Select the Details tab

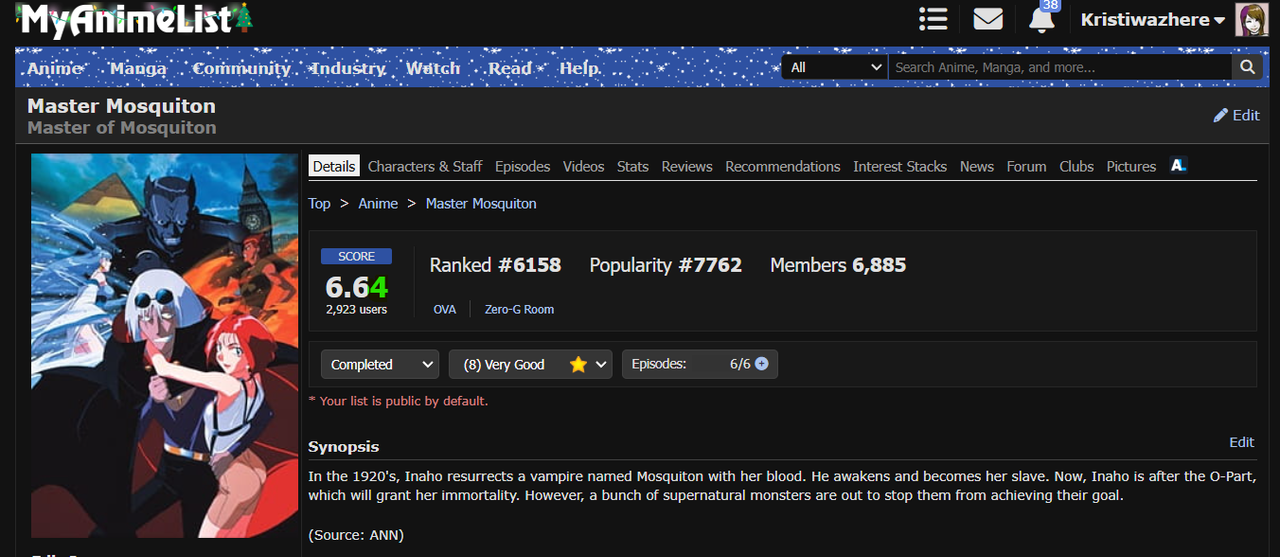(x=334, y=166)
